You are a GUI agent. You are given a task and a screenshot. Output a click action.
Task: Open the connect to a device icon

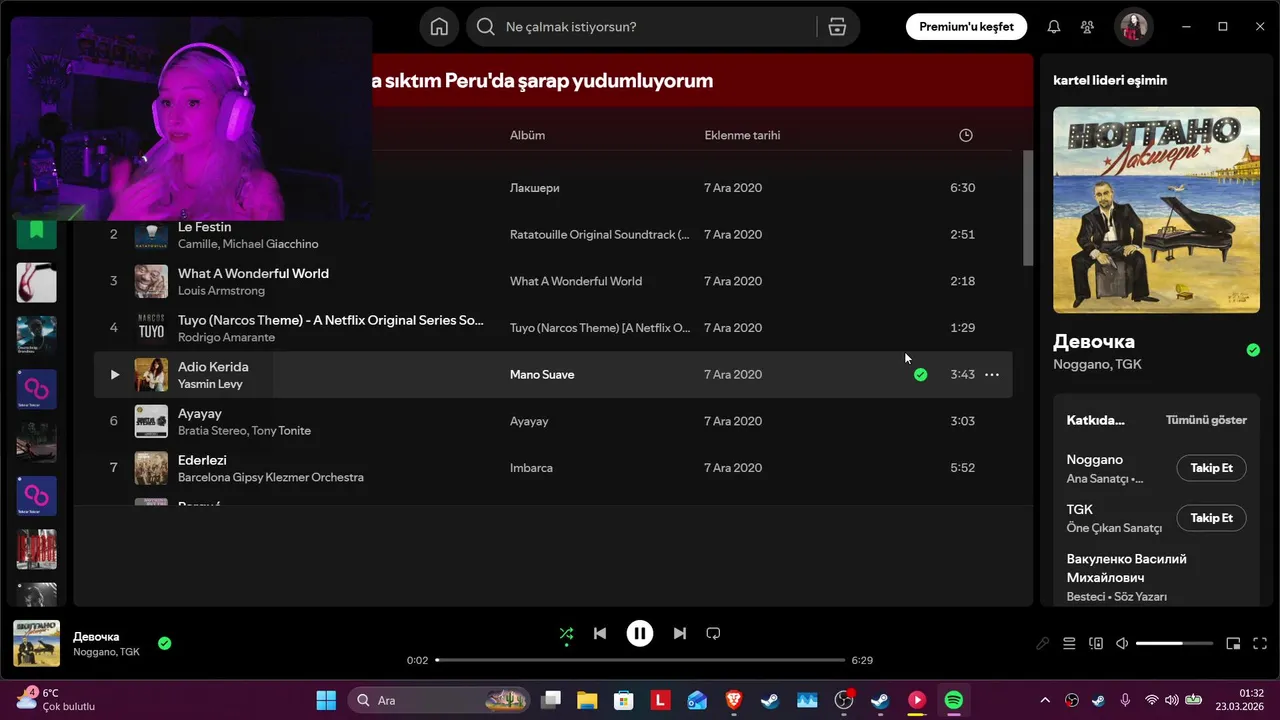(x=1095, y=644)
